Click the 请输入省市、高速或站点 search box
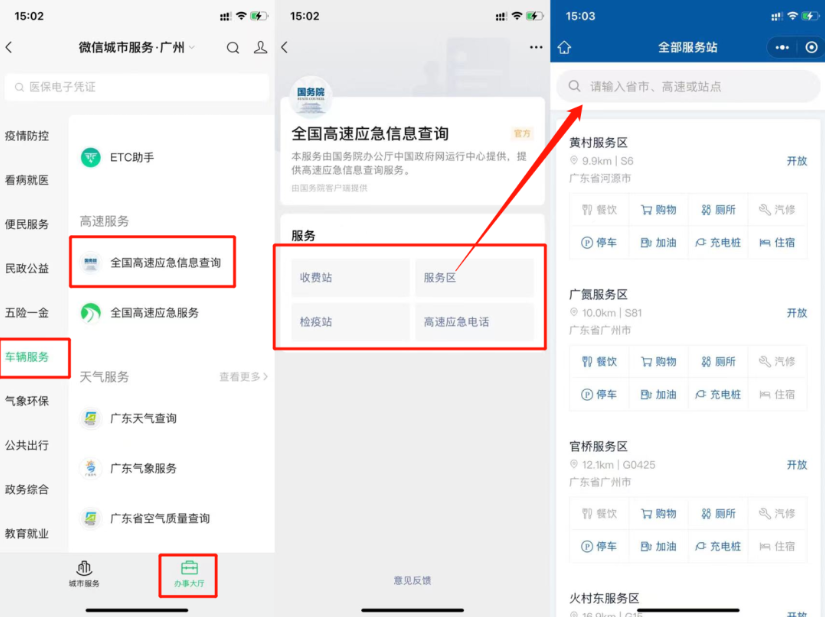 (688, 86)
